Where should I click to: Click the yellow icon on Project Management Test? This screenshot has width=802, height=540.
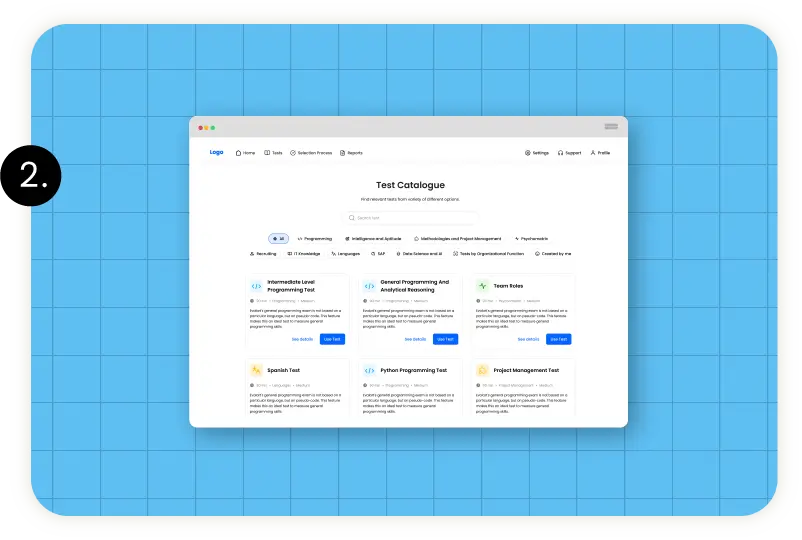[482, 370]
